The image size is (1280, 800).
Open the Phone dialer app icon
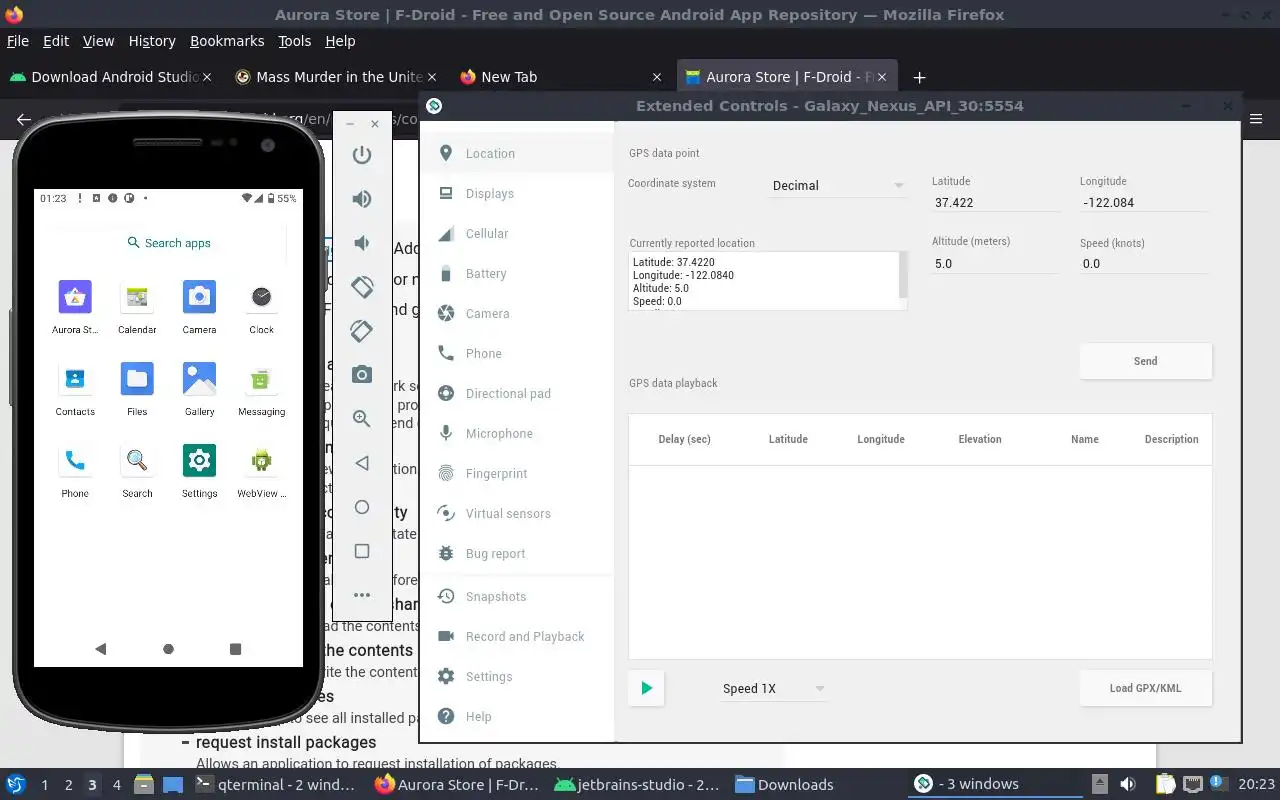coord(75,471)
